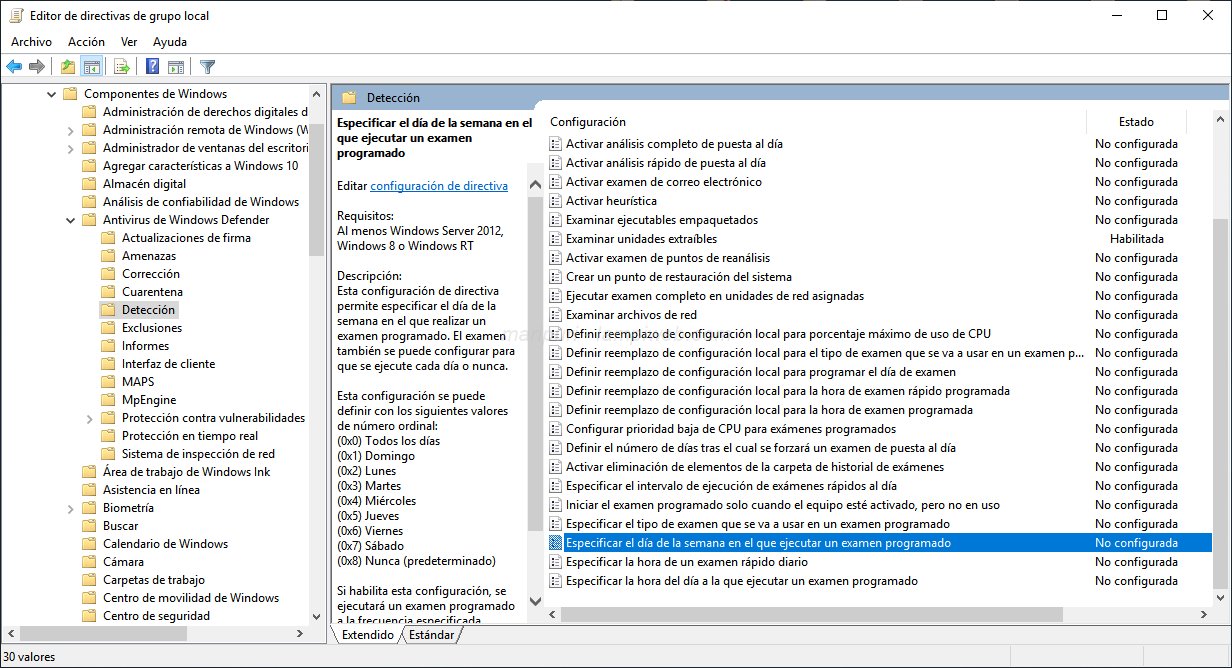The image size is (1232, 668).
Task: Open the Help toolbar icon
Action: 153,67
